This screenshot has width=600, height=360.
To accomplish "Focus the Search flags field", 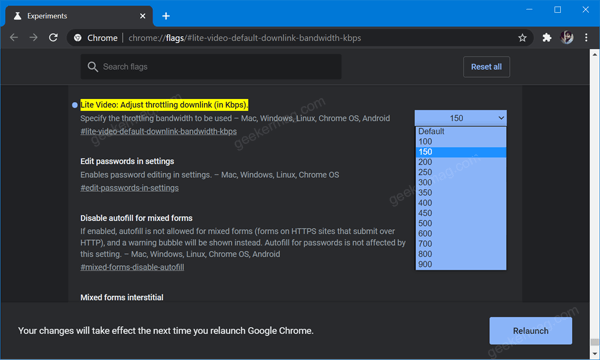I will tap(211, 67).
